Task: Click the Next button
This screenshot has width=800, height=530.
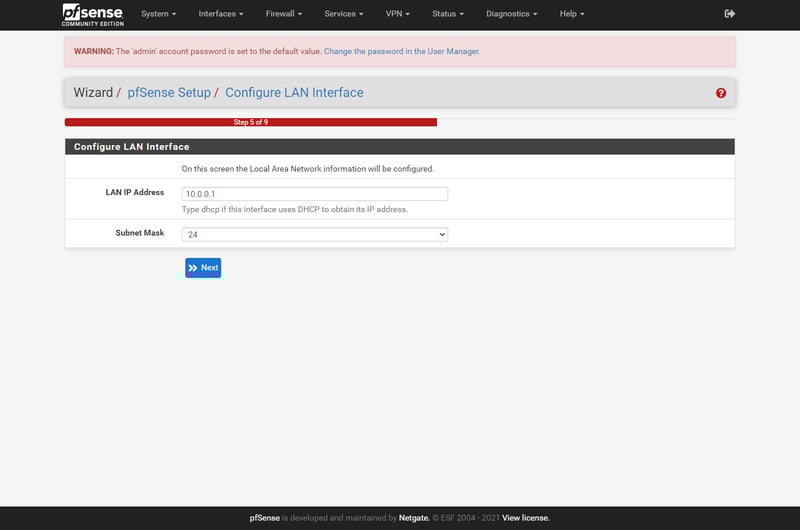Action: (x=203, y=268)
